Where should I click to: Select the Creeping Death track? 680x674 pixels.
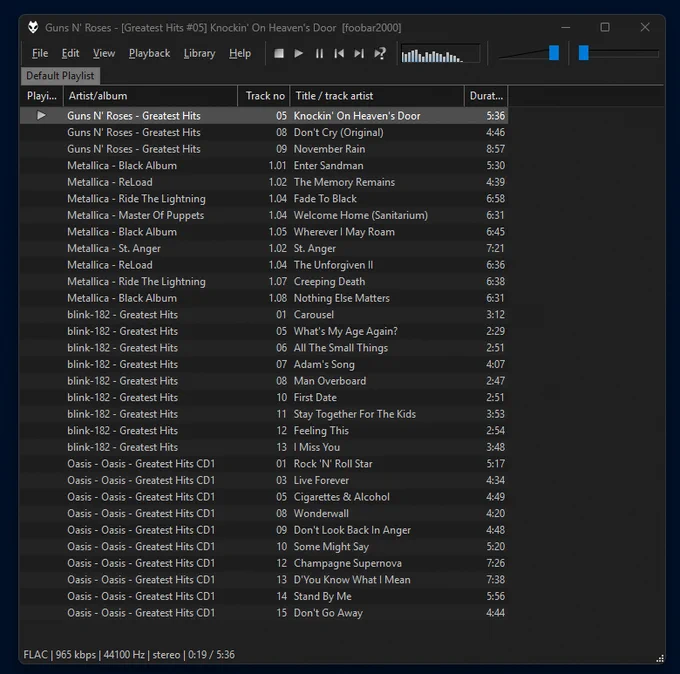[x=264, y=281]
